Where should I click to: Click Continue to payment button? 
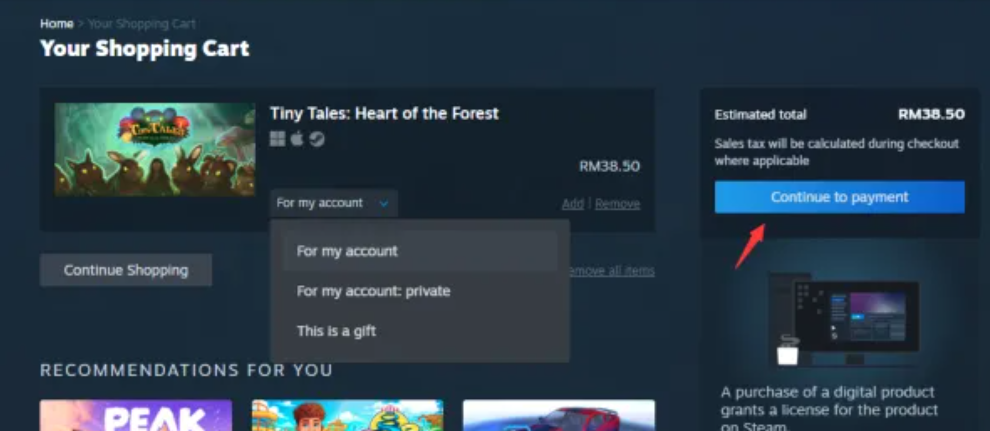pyautogui.click(x=839, y=197)
